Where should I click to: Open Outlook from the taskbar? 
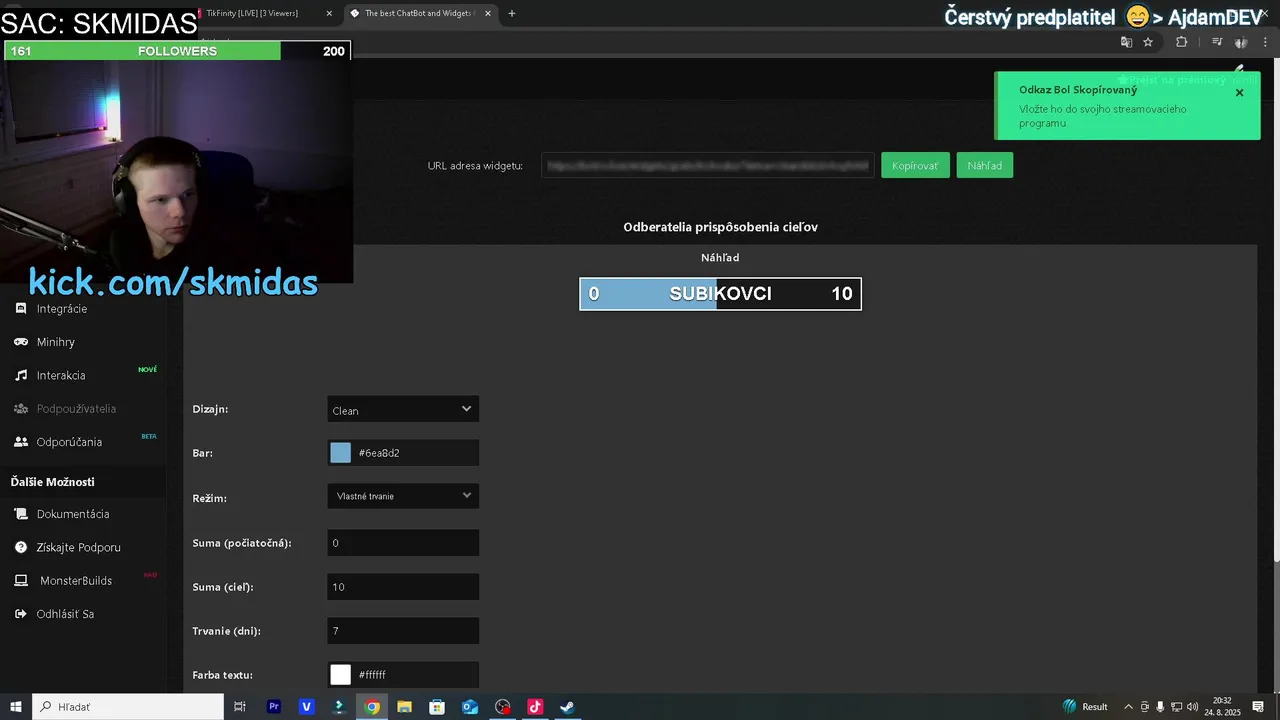[x=470, y=707]
